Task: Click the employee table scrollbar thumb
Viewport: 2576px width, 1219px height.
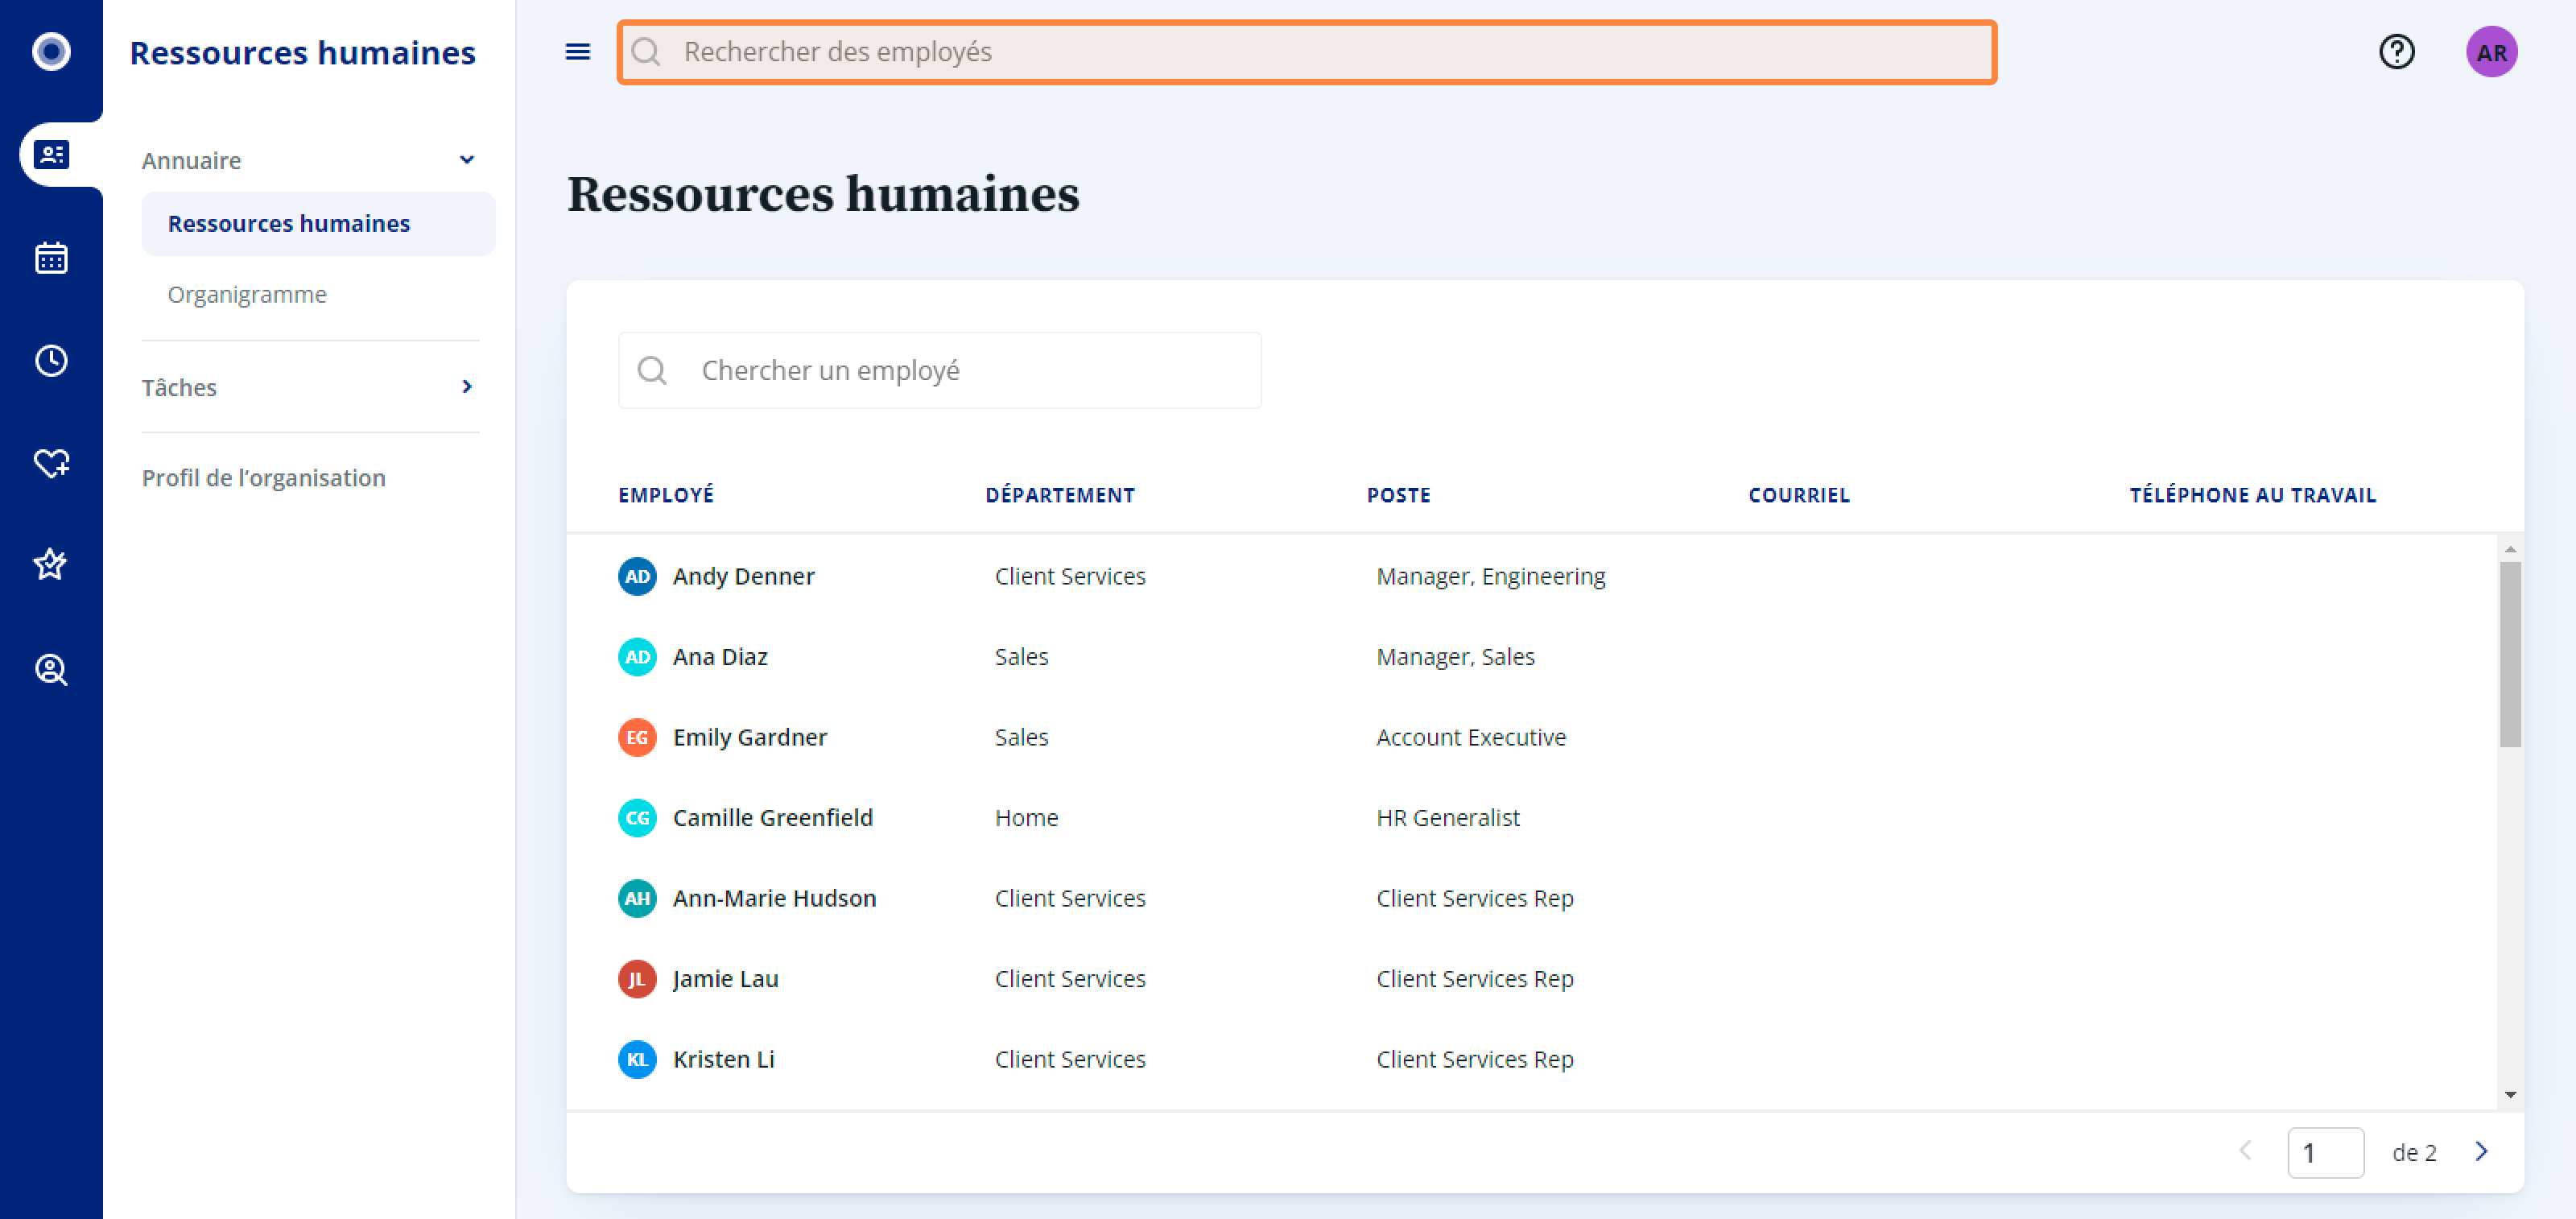Action: (2509, 655)
